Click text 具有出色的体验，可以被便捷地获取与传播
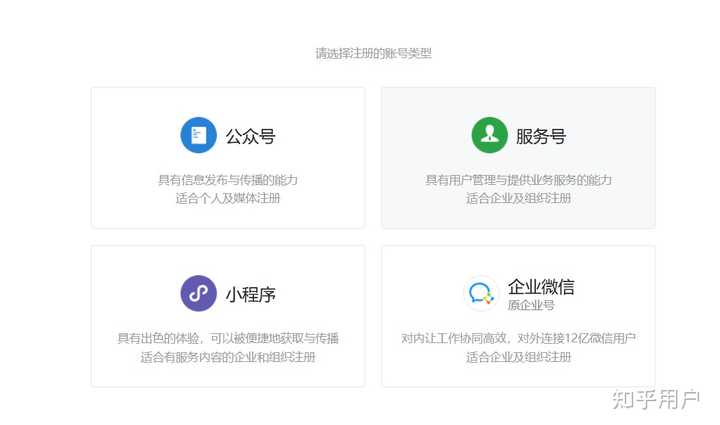The image size is (720, 425). click(228, 338)
